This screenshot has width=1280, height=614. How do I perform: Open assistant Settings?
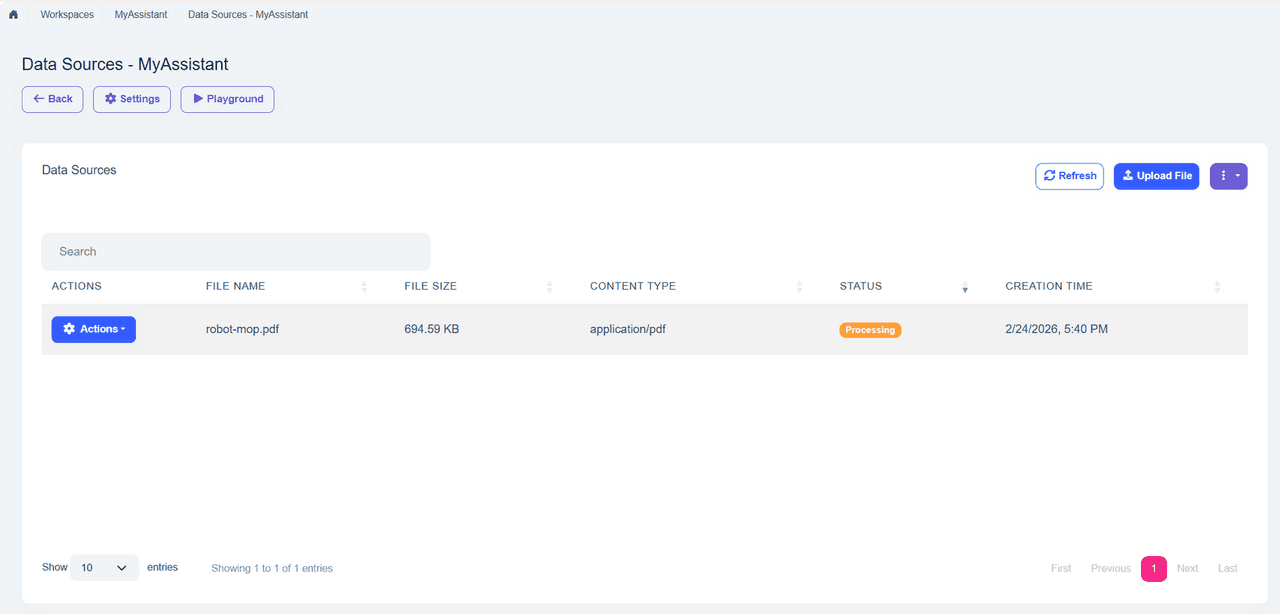tap(132, 99)
